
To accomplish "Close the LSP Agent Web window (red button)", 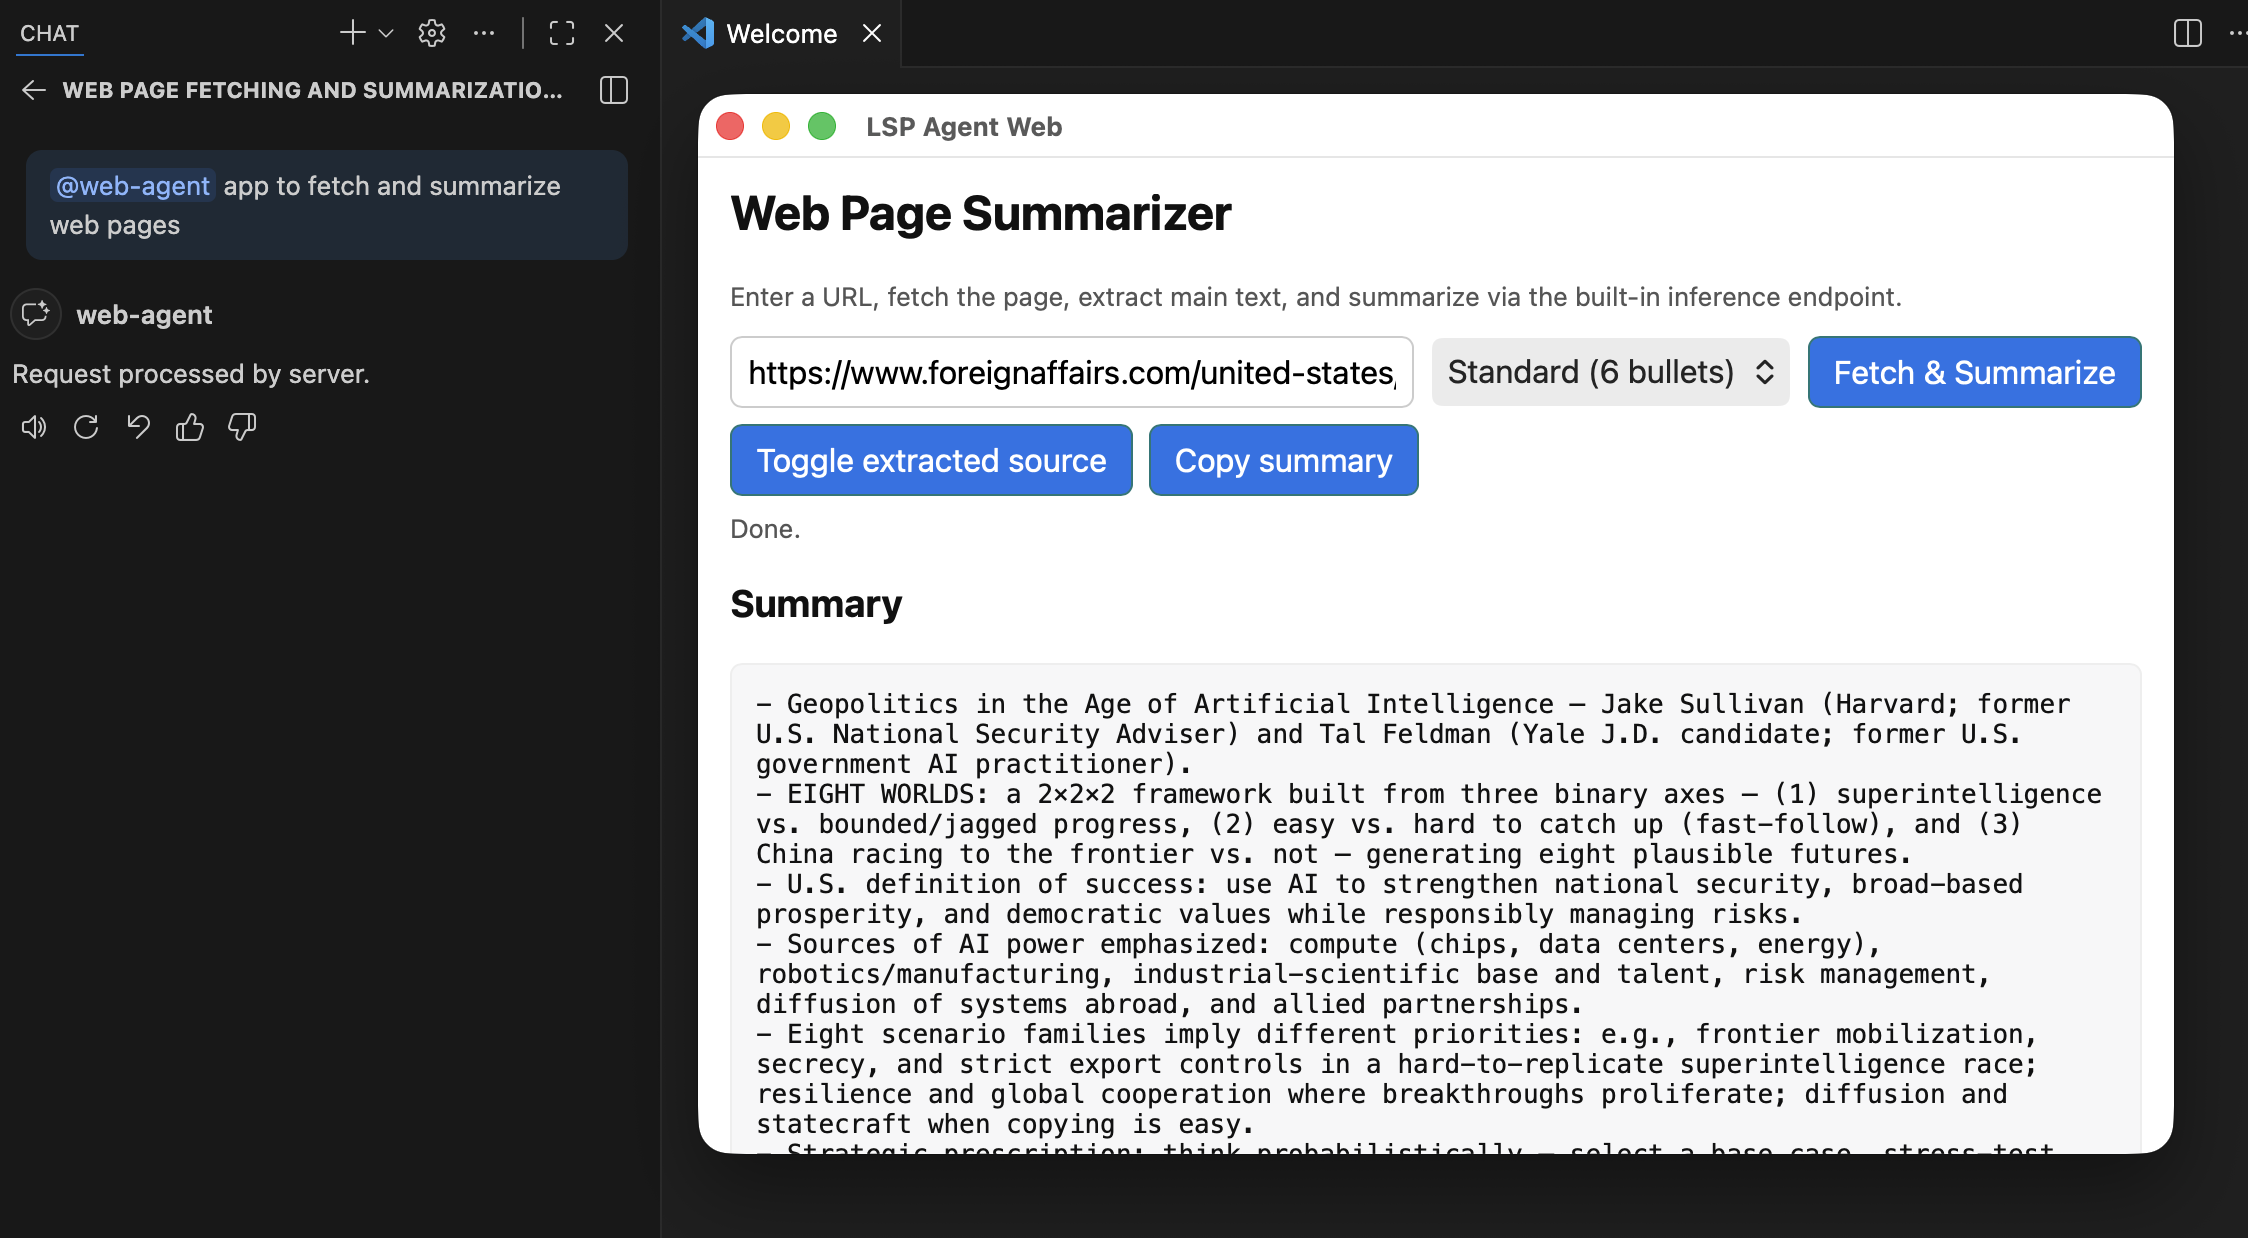I will tap(730, 126).
